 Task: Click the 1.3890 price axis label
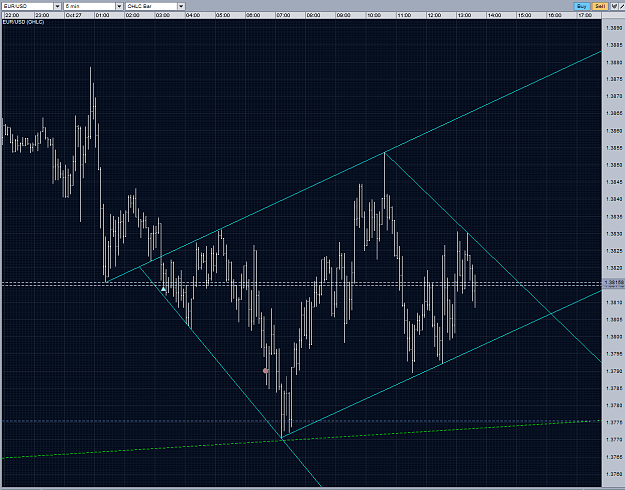614,28
